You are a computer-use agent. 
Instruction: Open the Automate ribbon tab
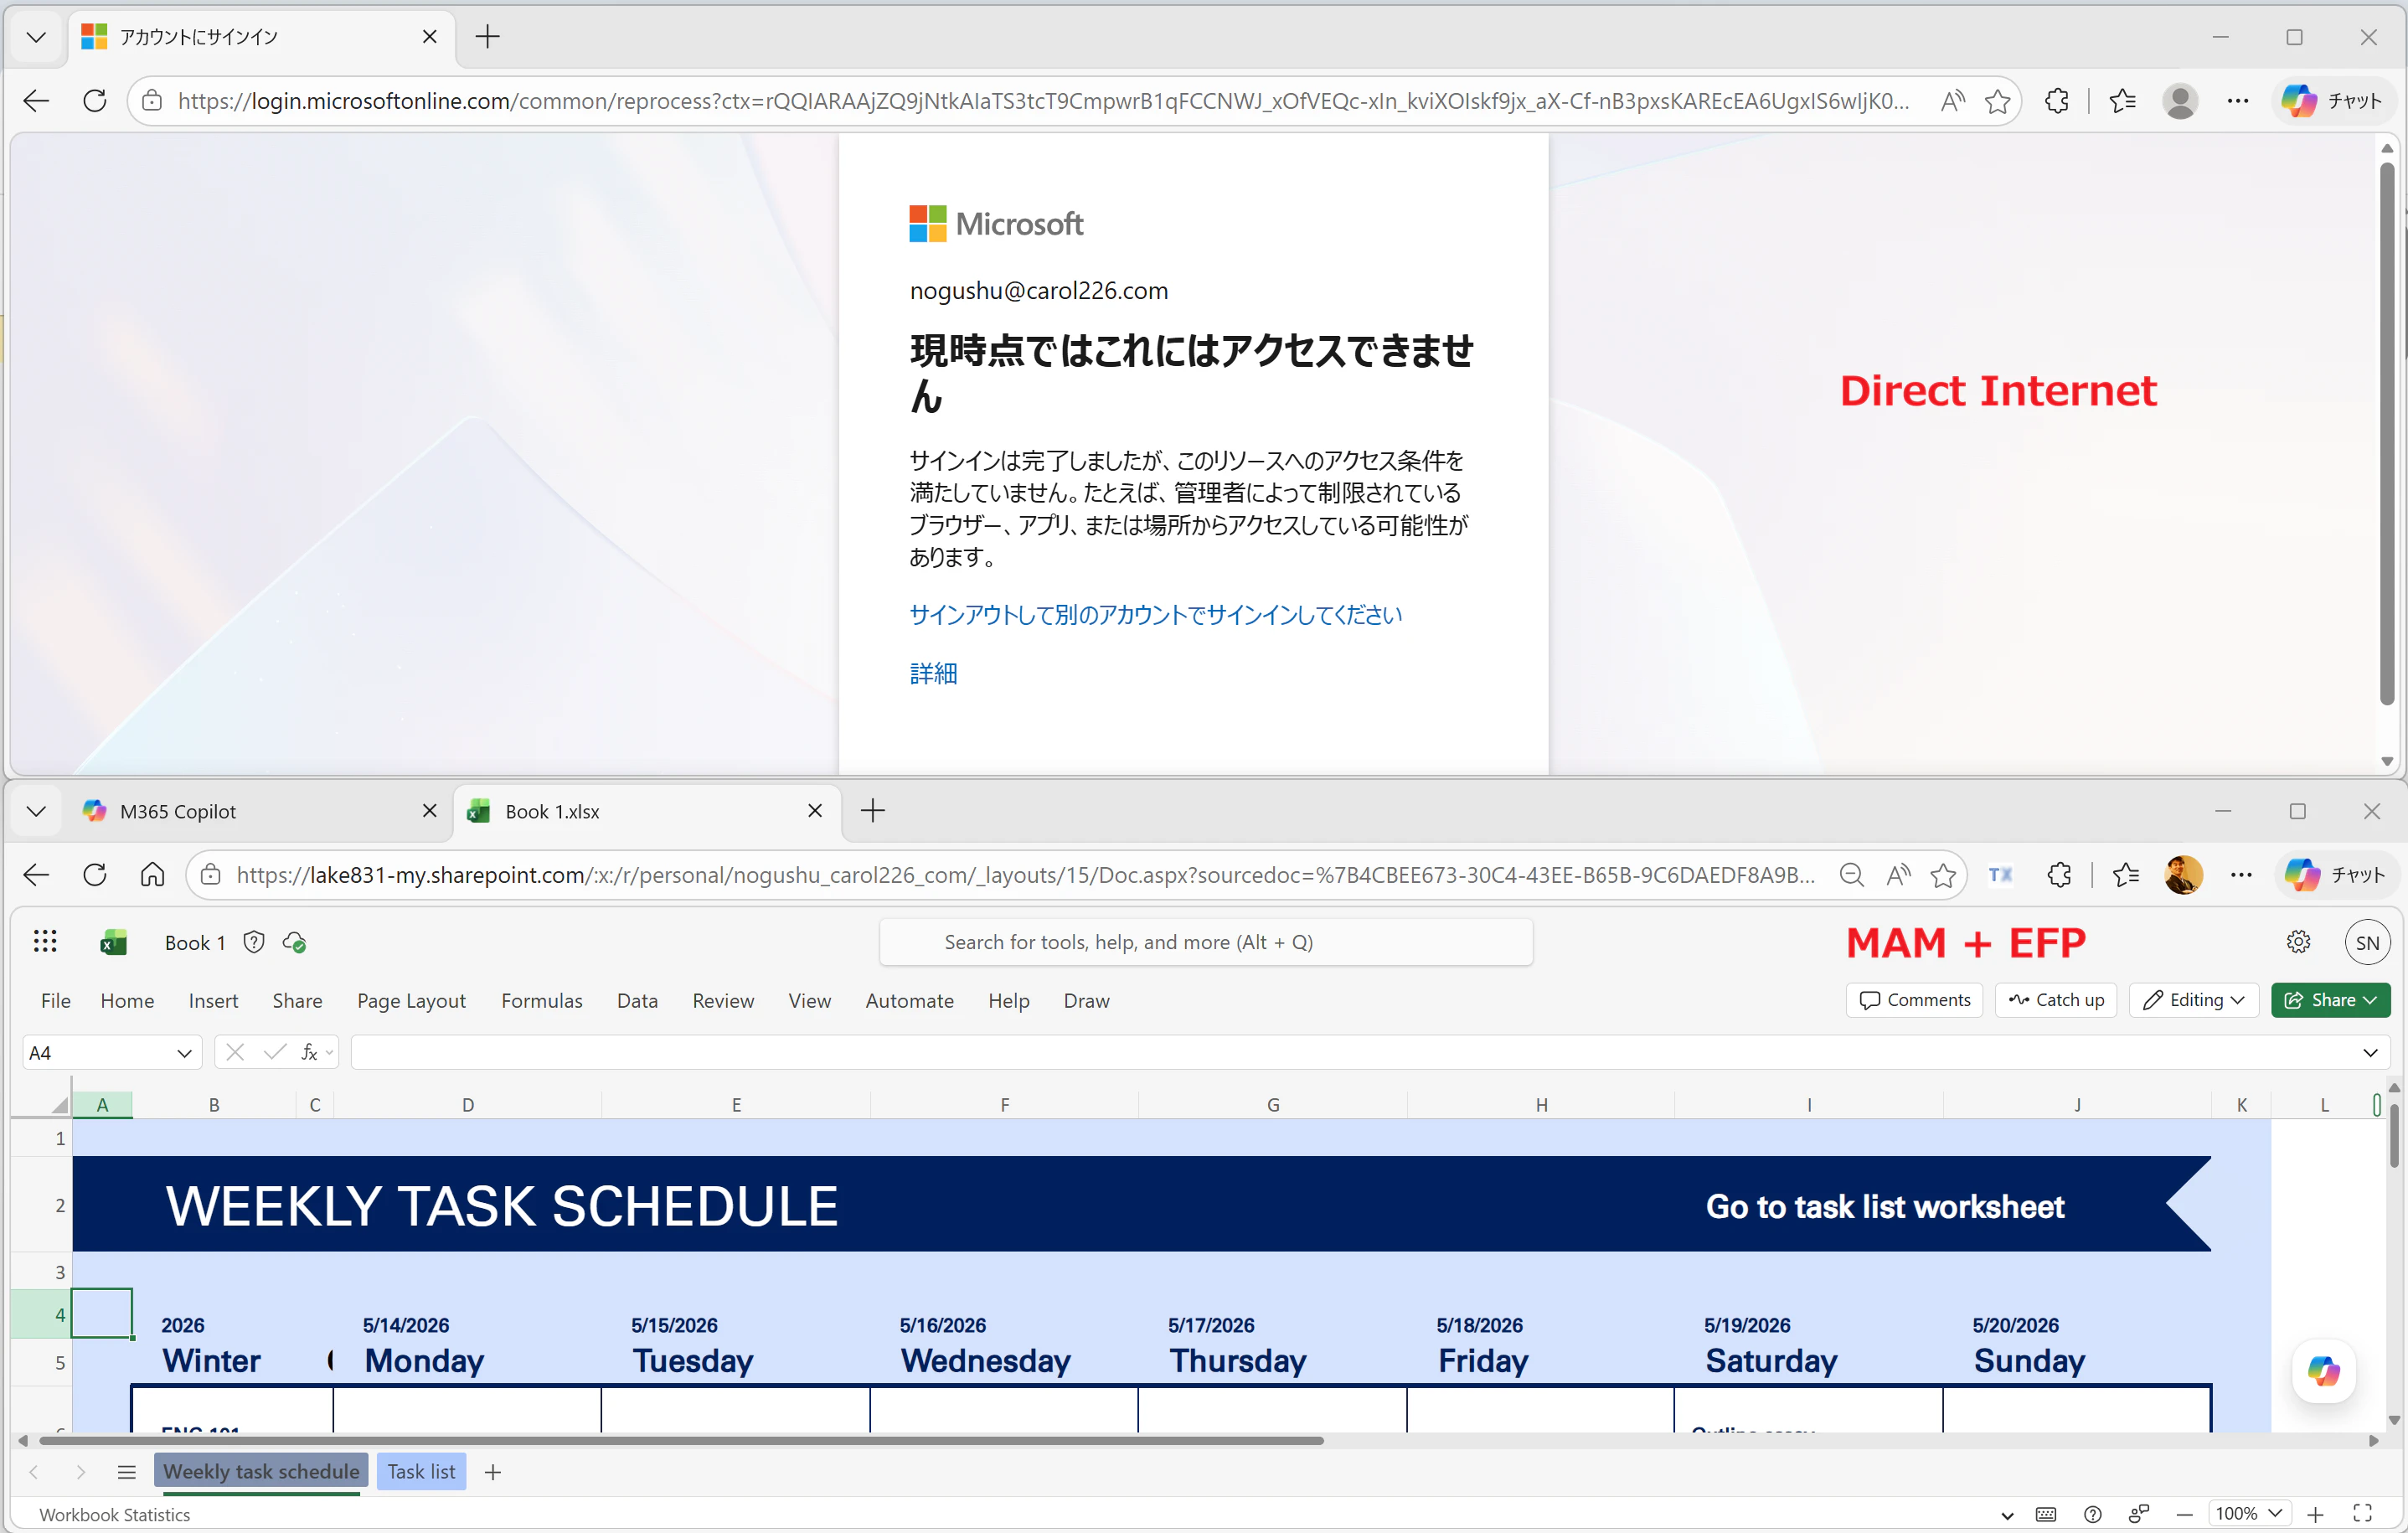click(909, 1000)
